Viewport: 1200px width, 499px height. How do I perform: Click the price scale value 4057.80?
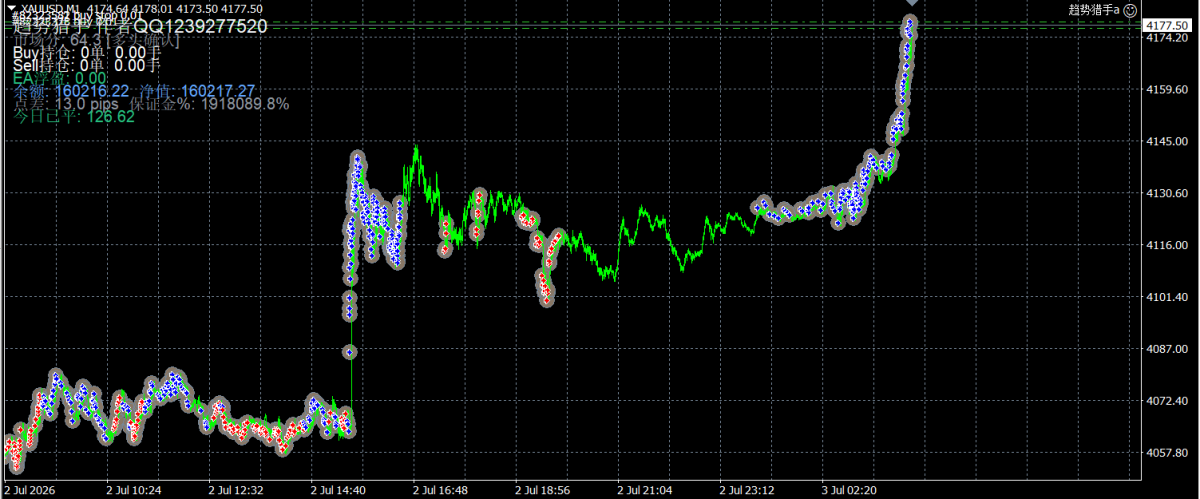[x=1166, y=453]
